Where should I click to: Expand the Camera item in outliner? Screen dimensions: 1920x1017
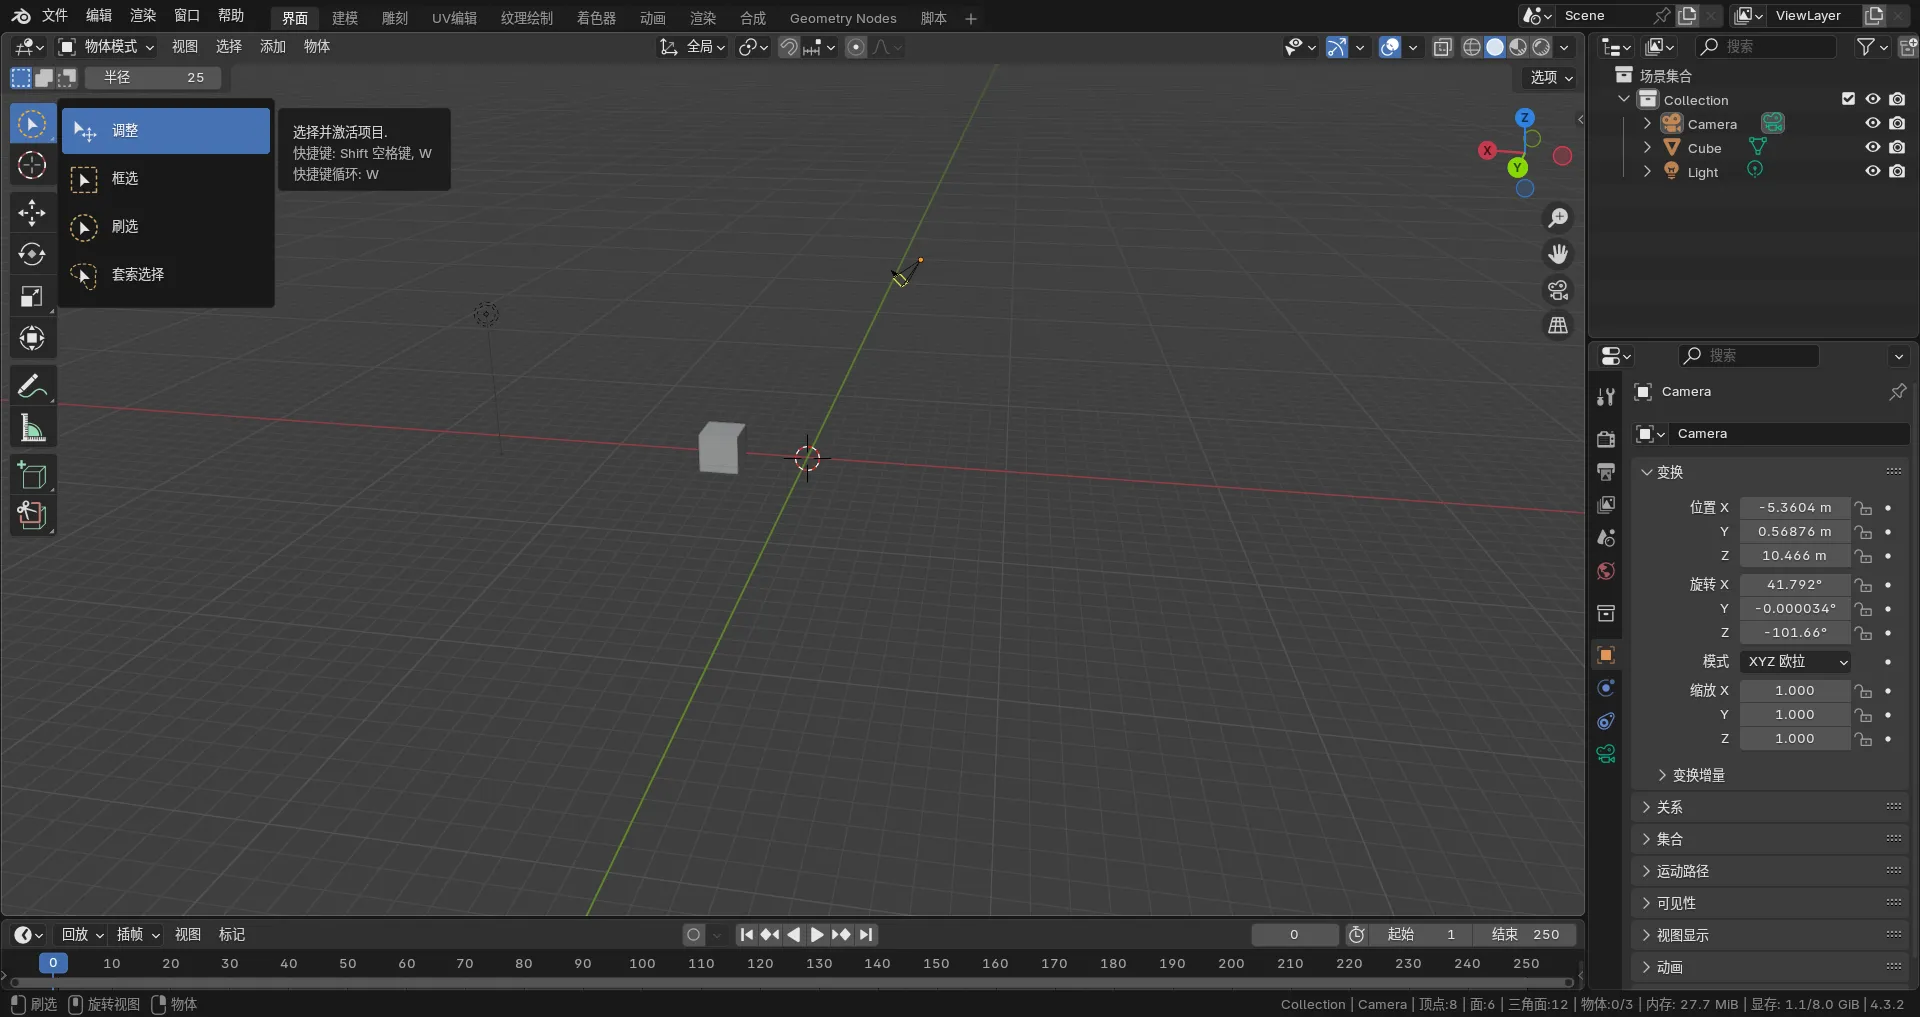tap(1647, 124)
